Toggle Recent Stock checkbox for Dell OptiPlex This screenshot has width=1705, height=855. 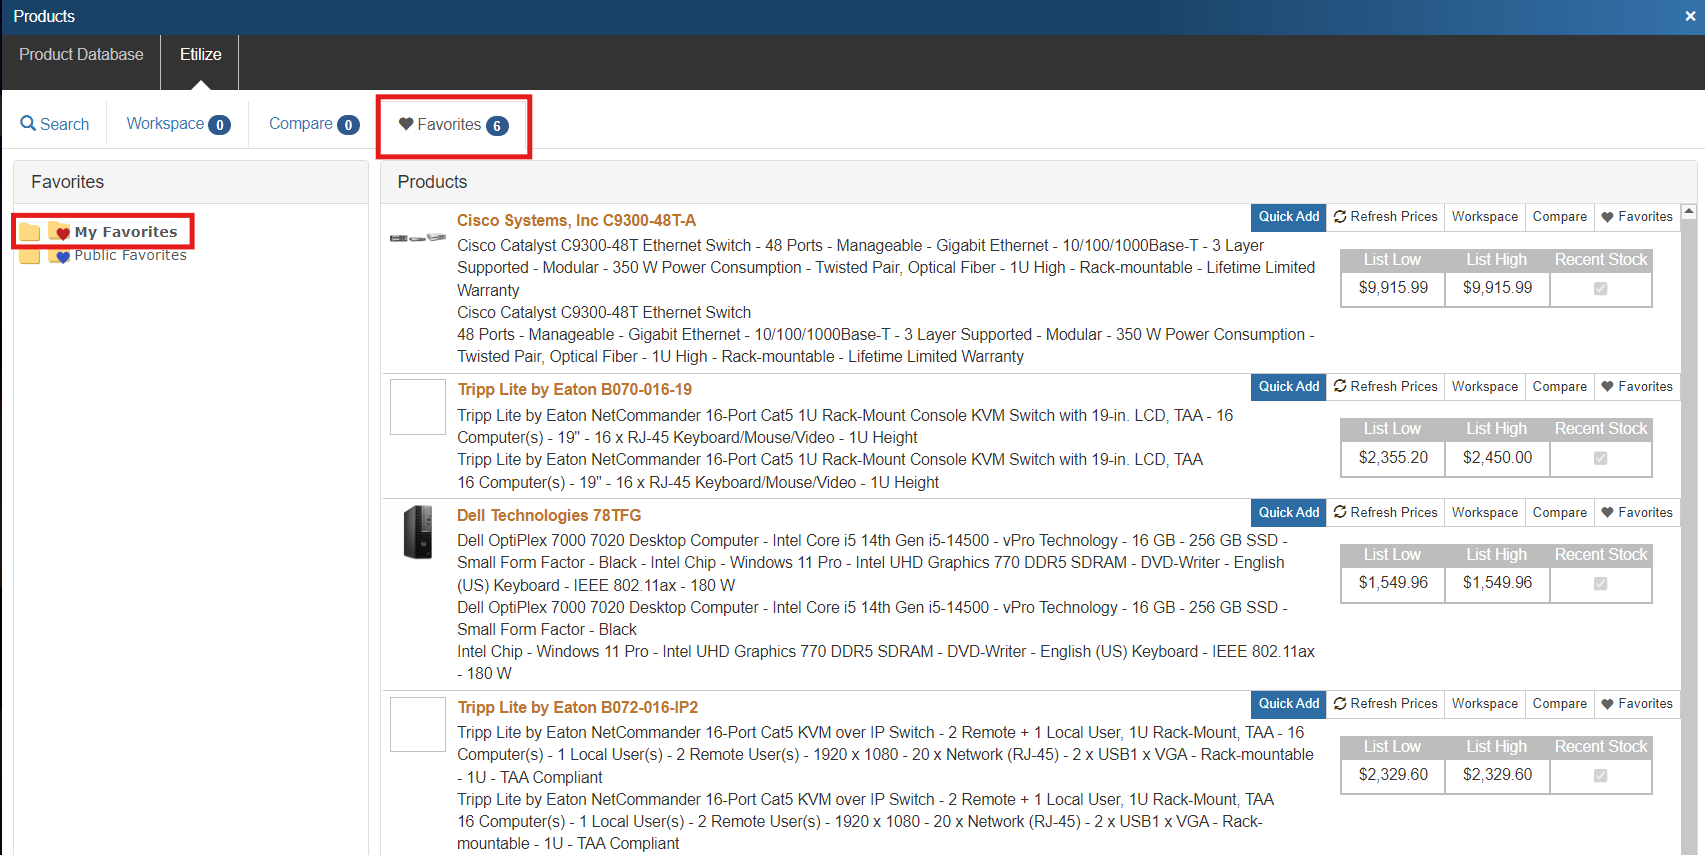point(1600,583)
